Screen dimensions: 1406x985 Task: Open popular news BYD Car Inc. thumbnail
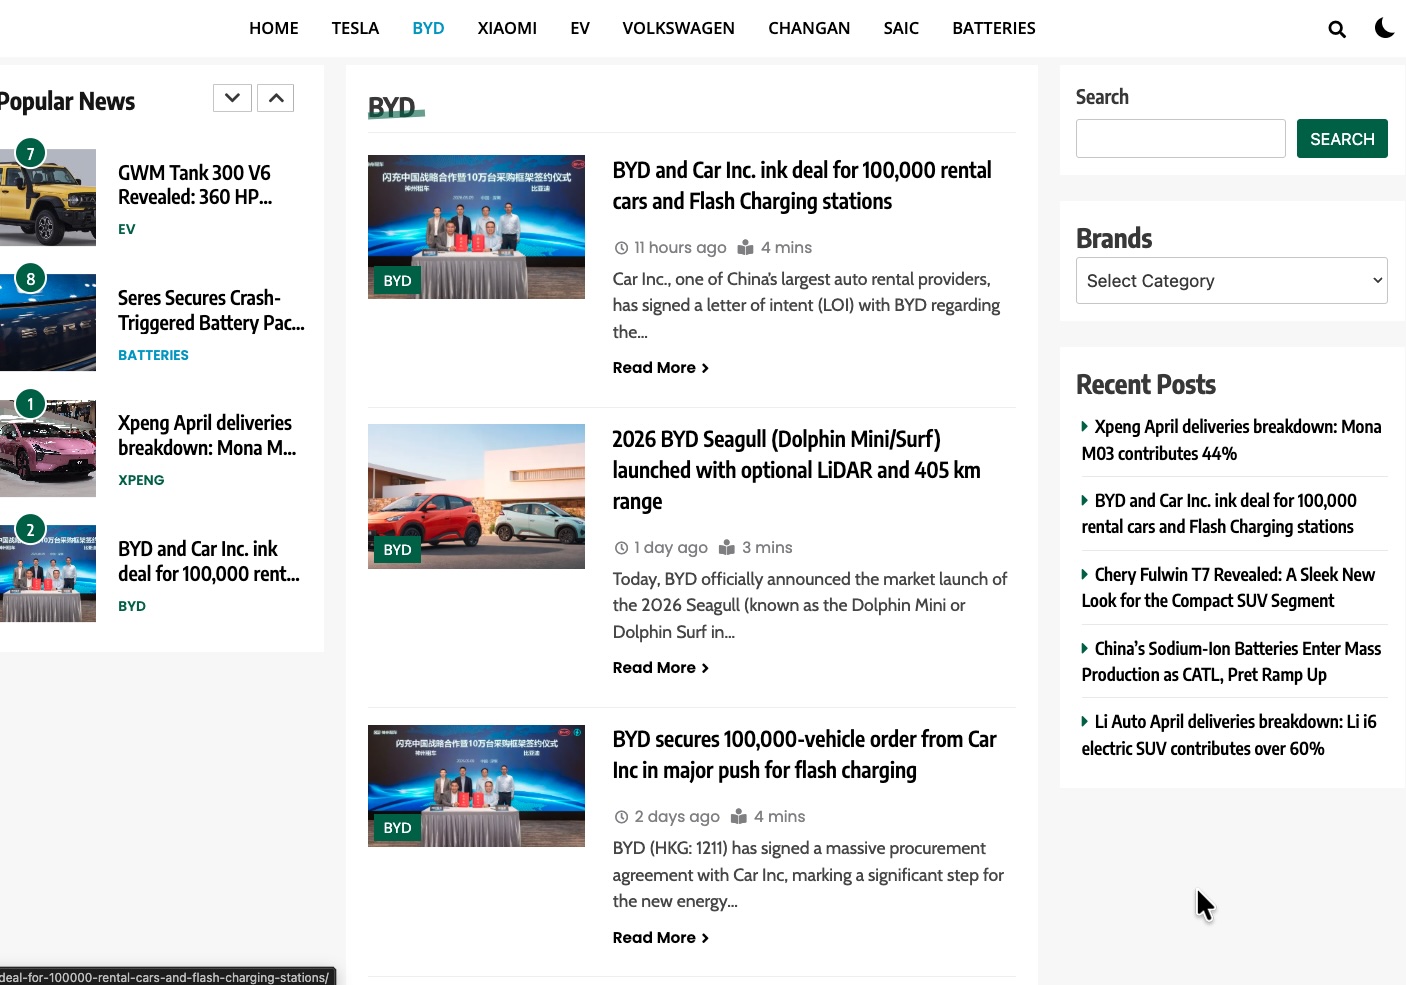tap(48, 573)
